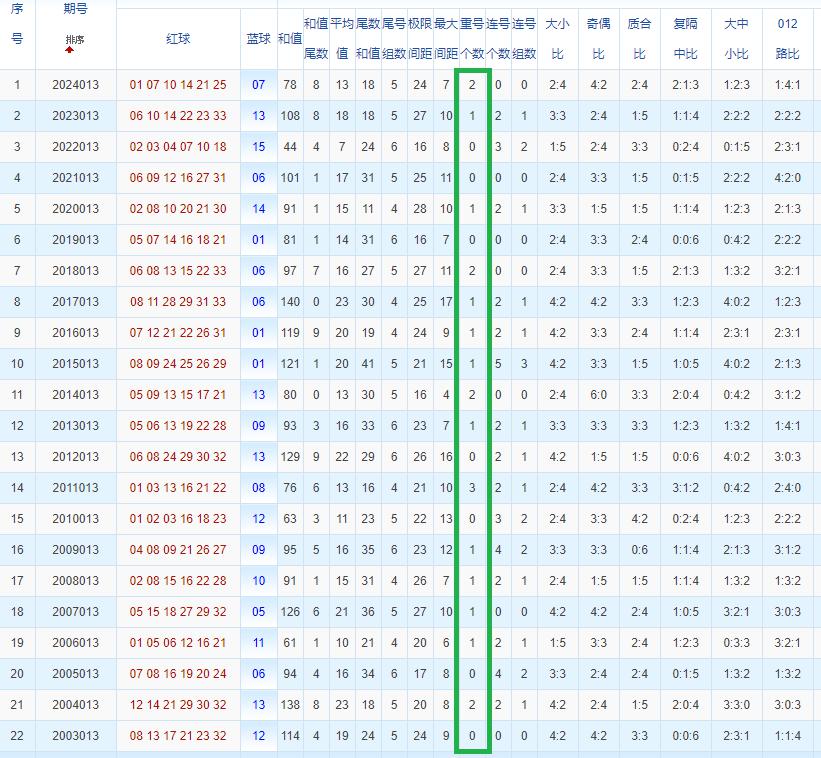Click the 重号个数 column header
The image size is (821, 758).
click(471, 38)
